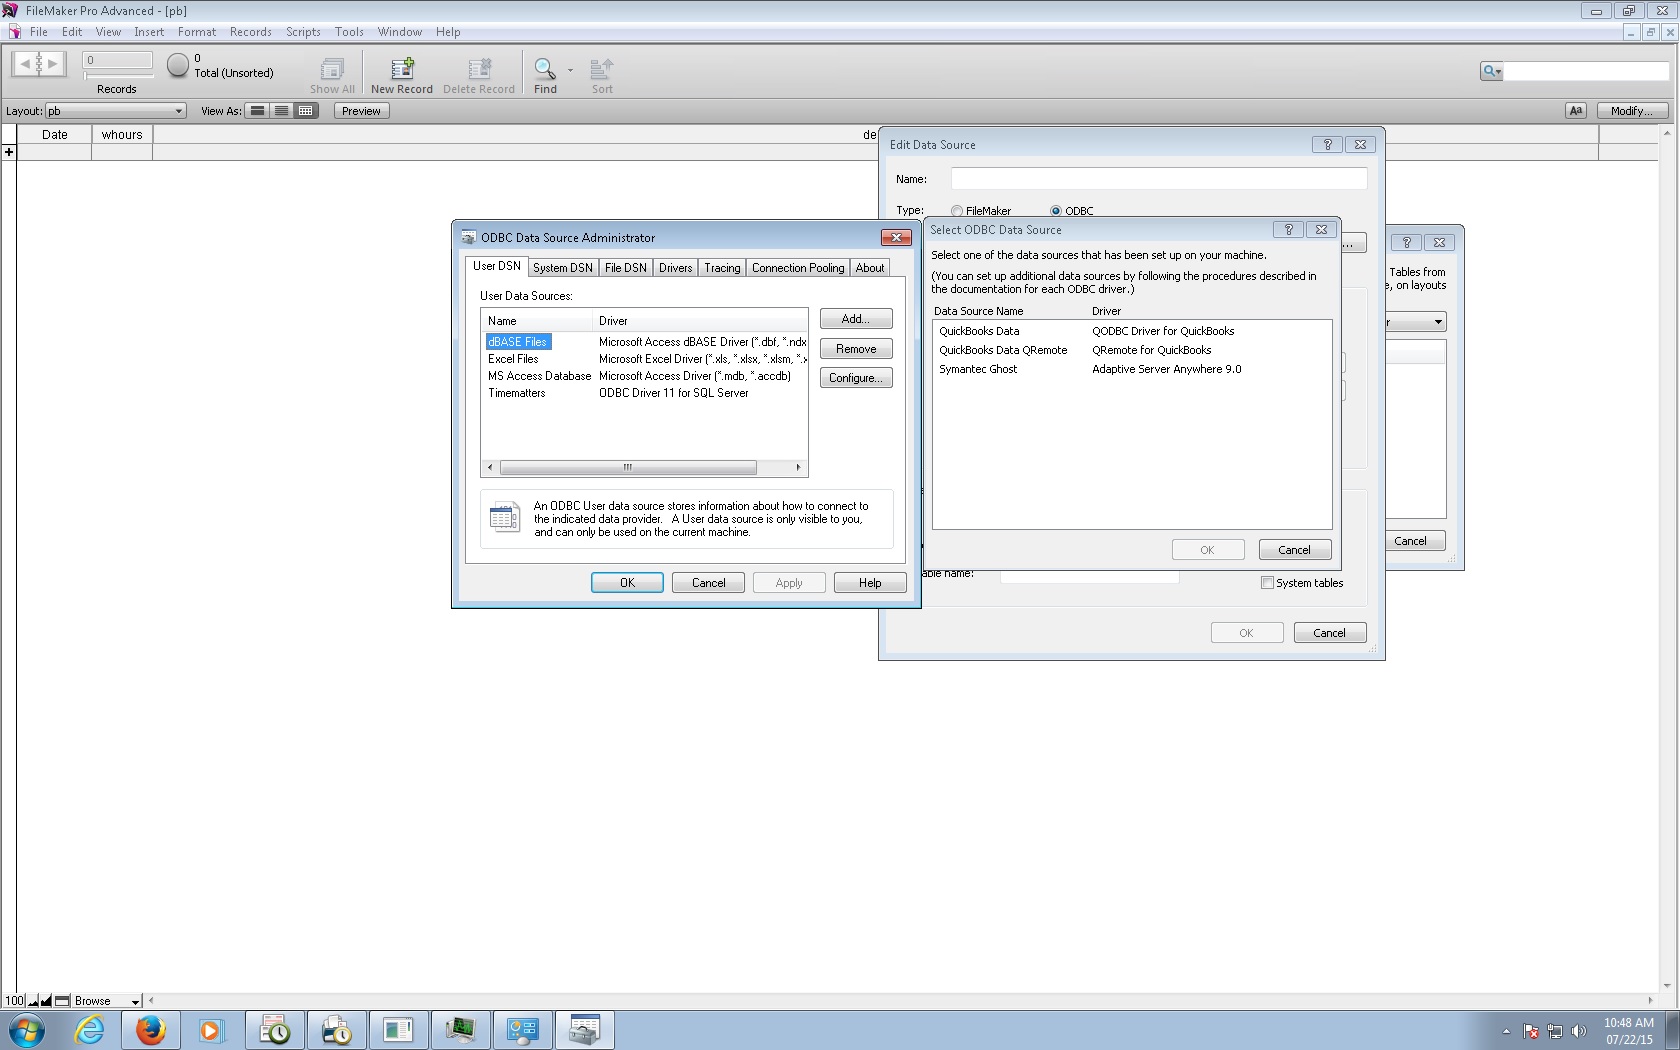The height and width of the screenshot is (1050, 1680).
Task: Switch to the System DSN tab
Action: pyautogui.click(x=562, y=268)
